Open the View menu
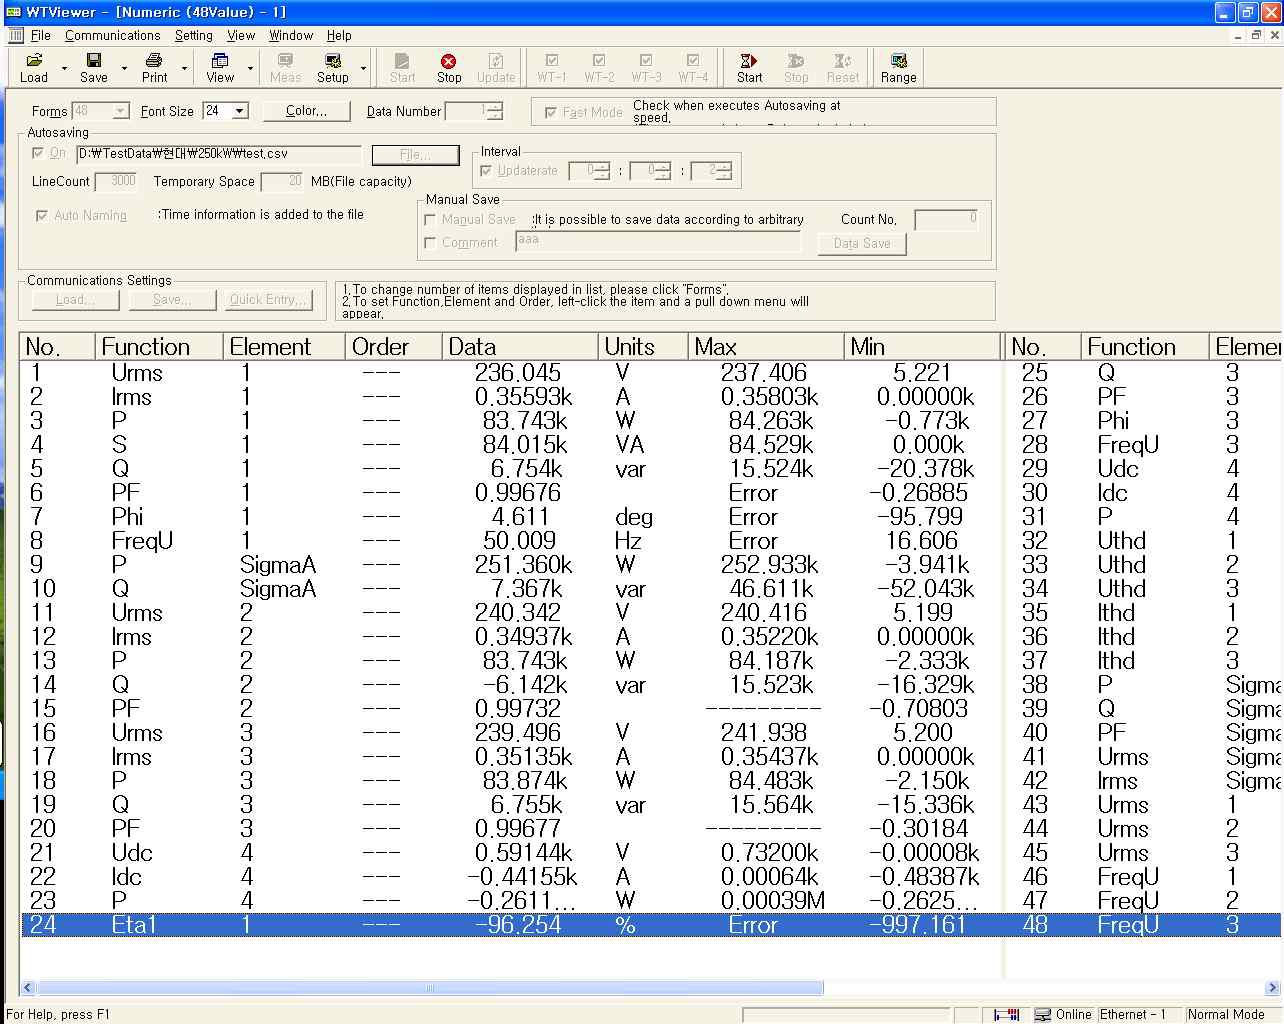 point(240,35)
